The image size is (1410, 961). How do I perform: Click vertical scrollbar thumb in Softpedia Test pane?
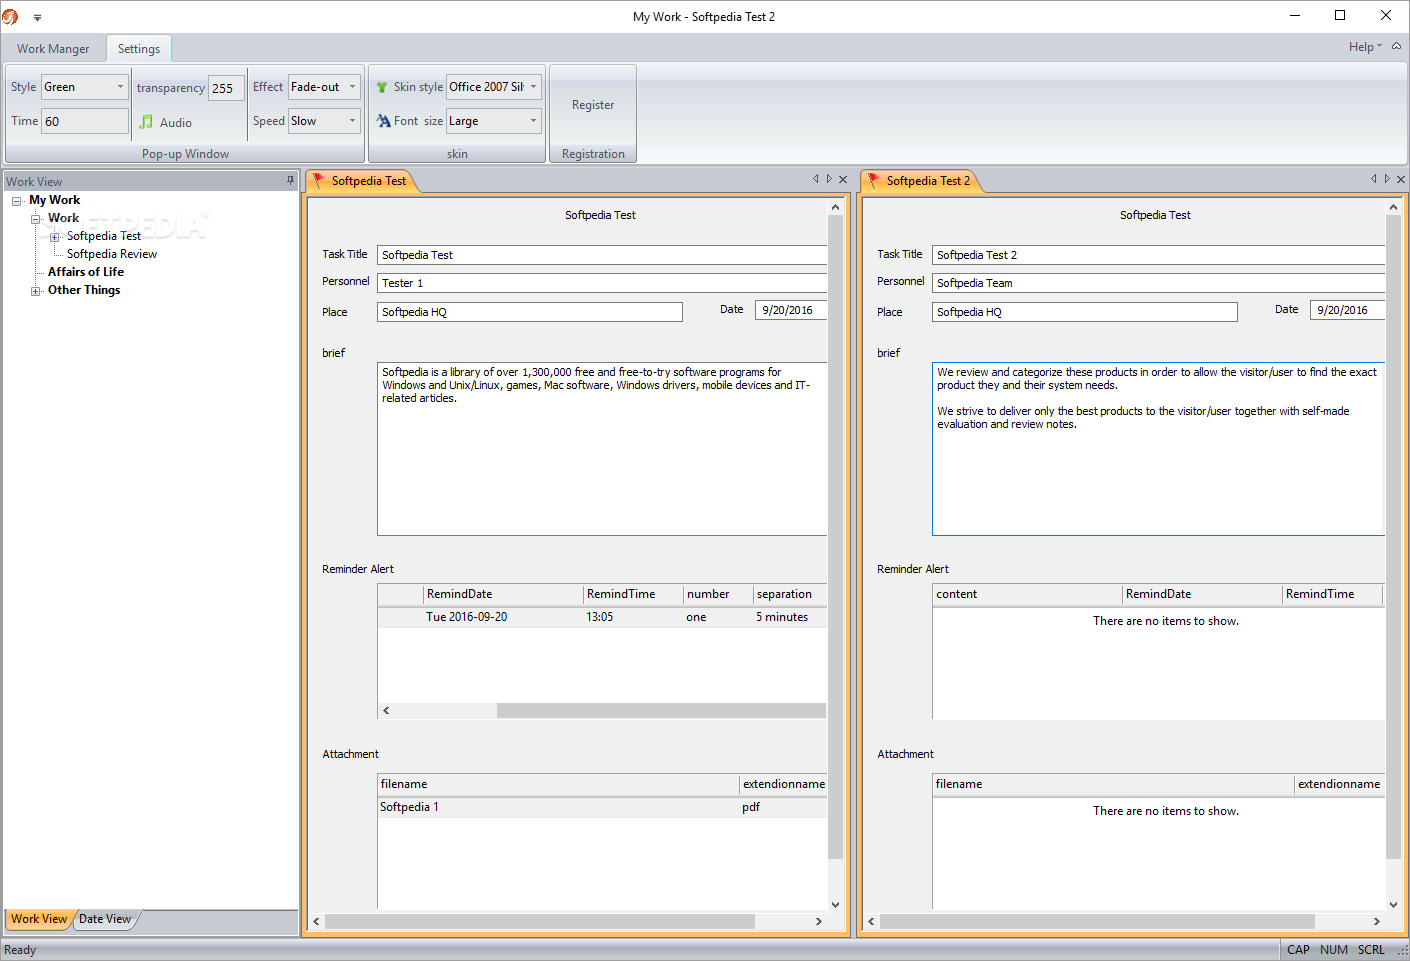[x=835, y=537]
